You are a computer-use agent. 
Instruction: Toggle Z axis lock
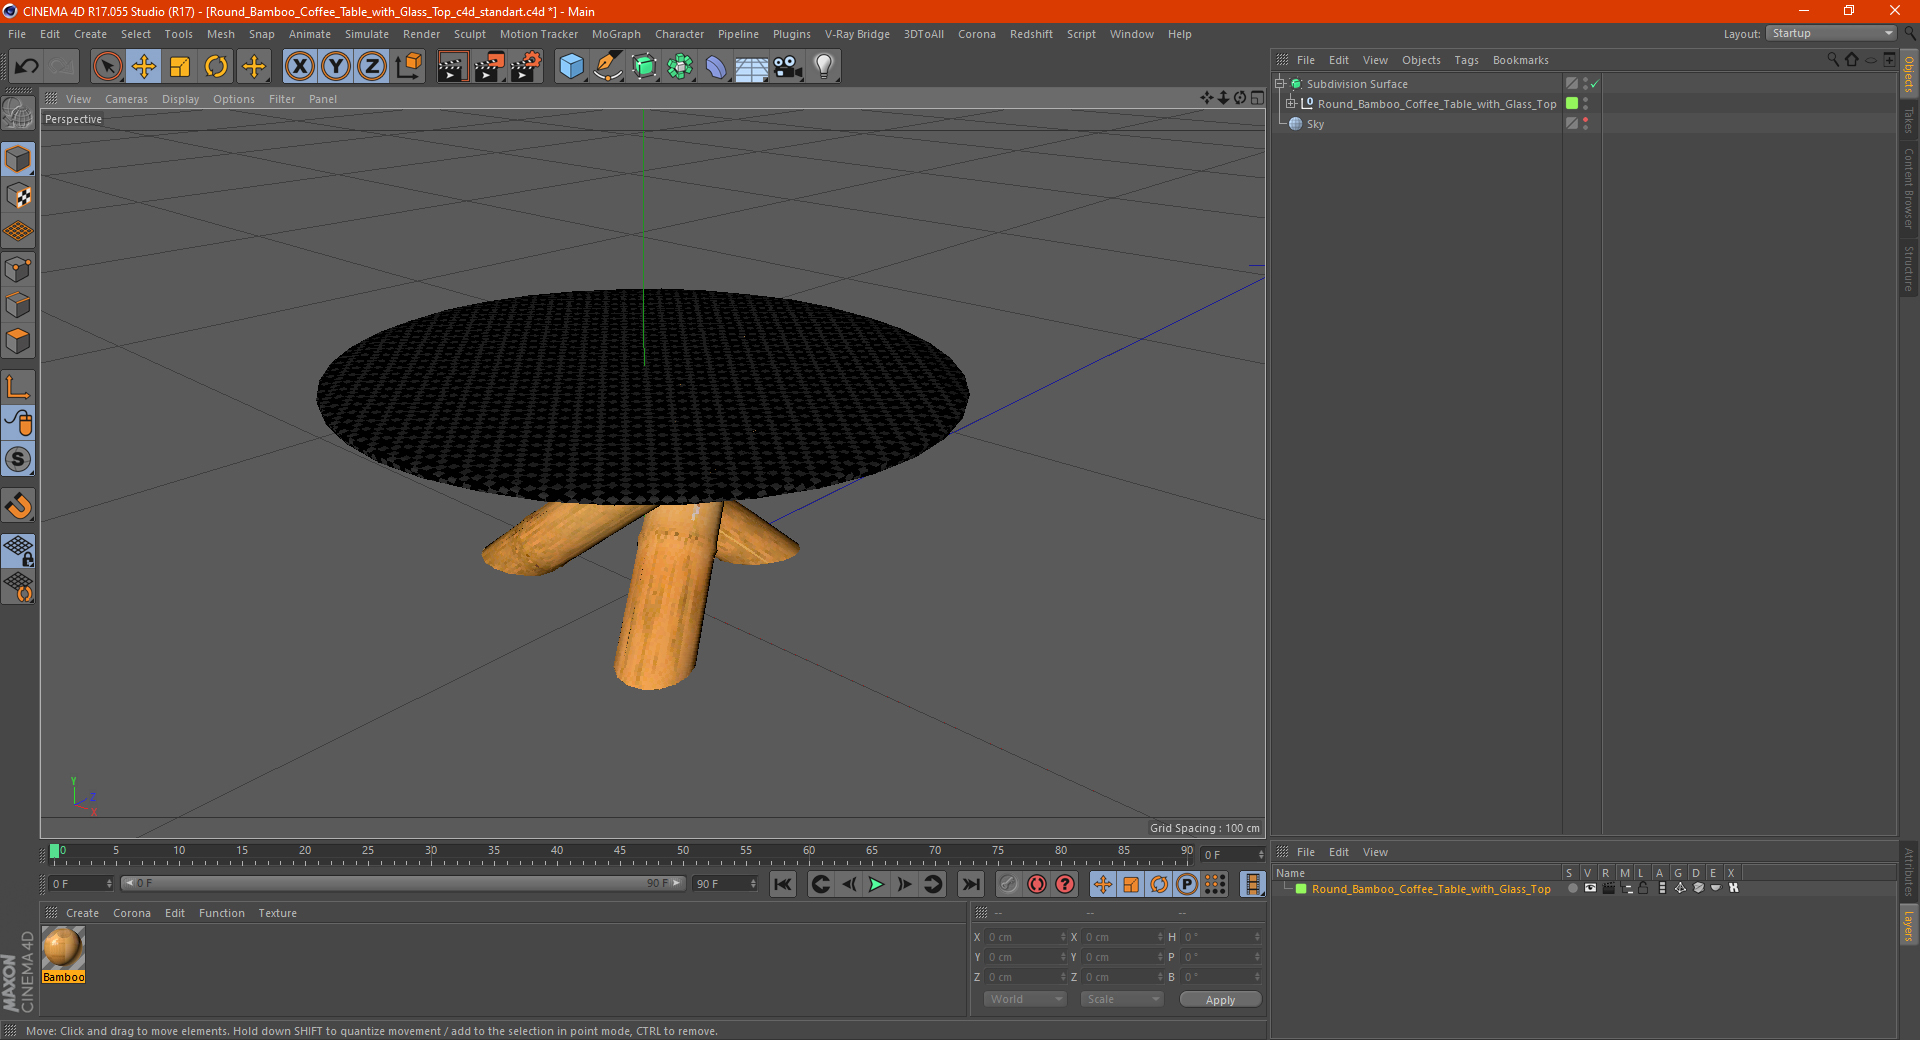pos(372,67)
